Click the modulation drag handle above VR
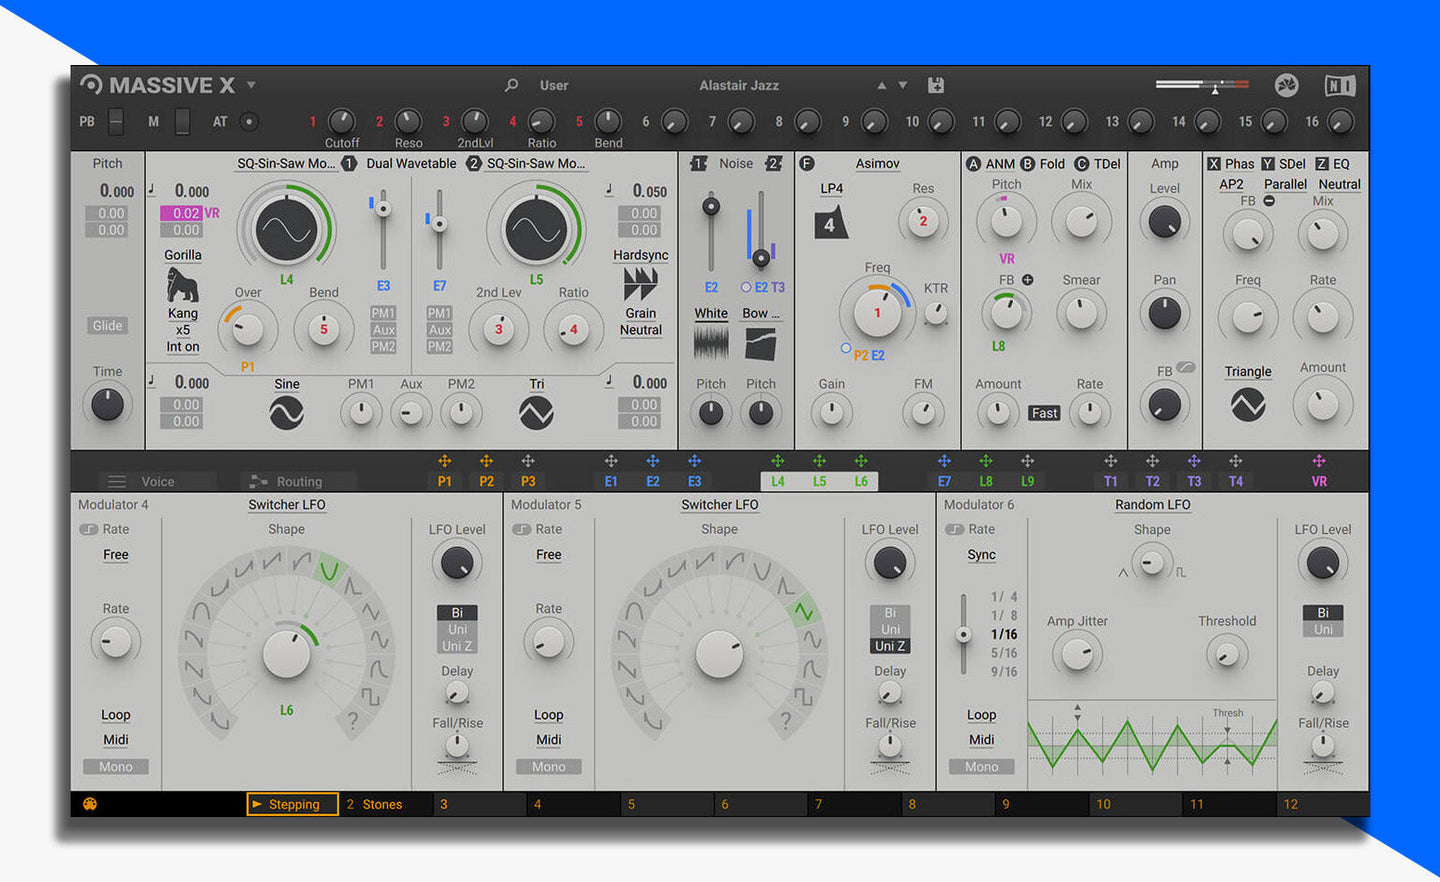The height and width of the screenshot is (882, 1440). point(1319,461)
